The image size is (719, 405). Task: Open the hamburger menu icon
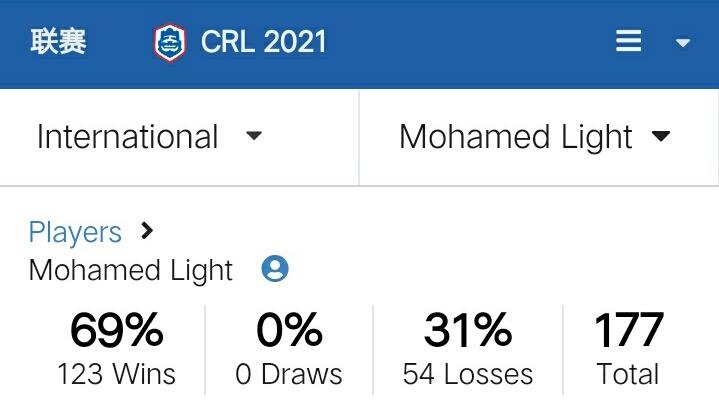coord(628,41)
